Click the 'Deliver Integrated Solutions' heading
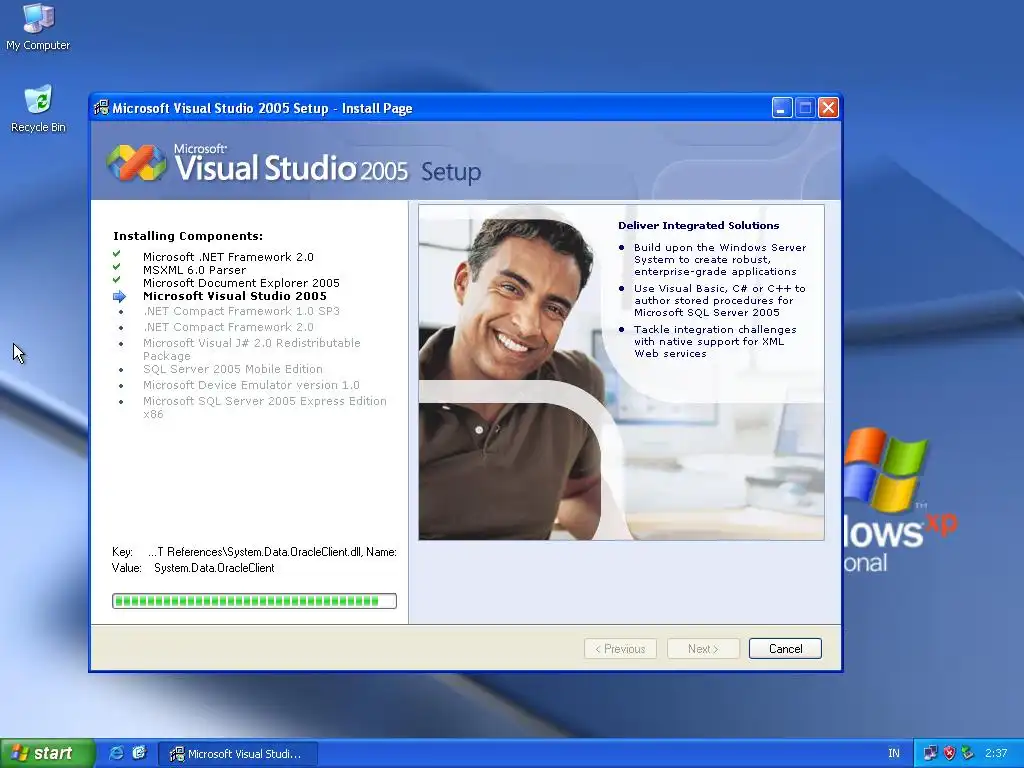 pyautogui.click(x=699, y=225)
